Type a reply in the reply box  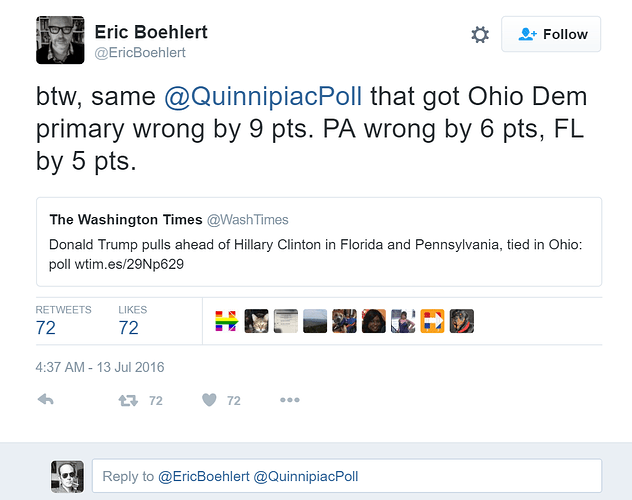point(346,476)
